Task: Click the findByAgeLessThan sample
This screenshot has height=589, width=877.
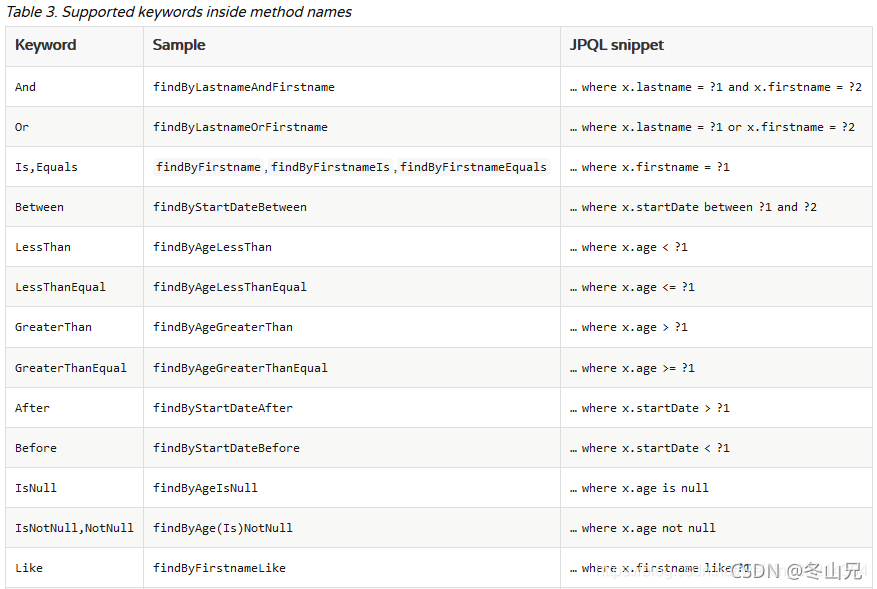Action: coord(212,247)
